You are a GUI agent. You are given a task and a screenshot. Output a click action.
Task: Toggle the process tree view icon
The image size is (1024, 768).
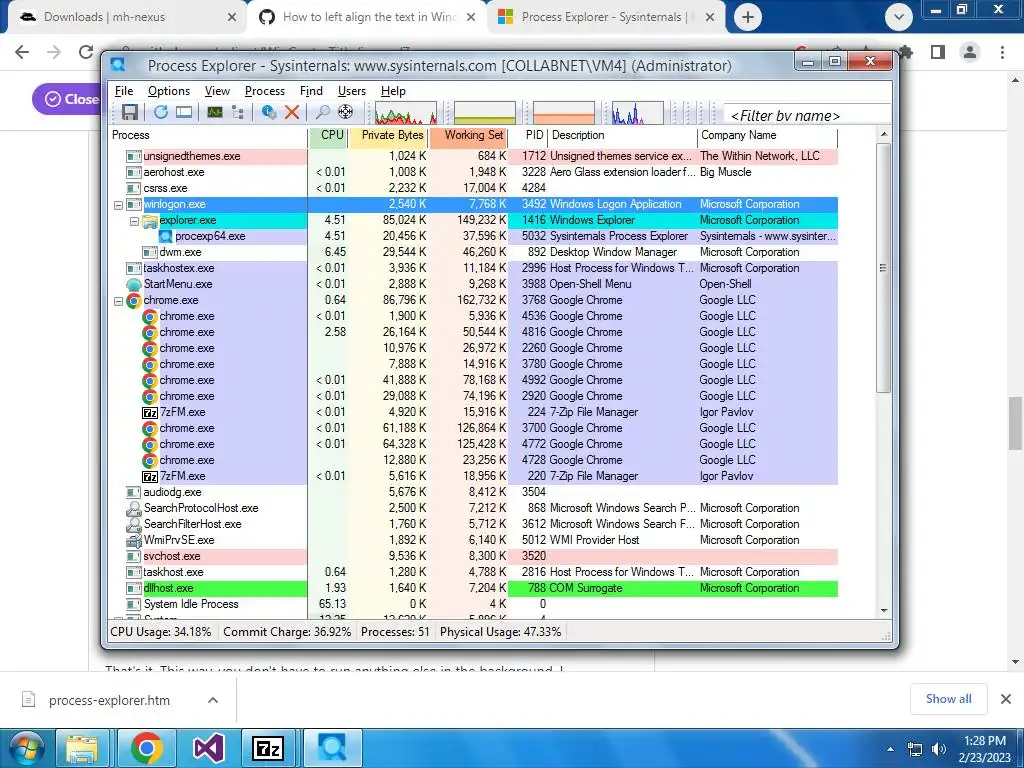238,112
